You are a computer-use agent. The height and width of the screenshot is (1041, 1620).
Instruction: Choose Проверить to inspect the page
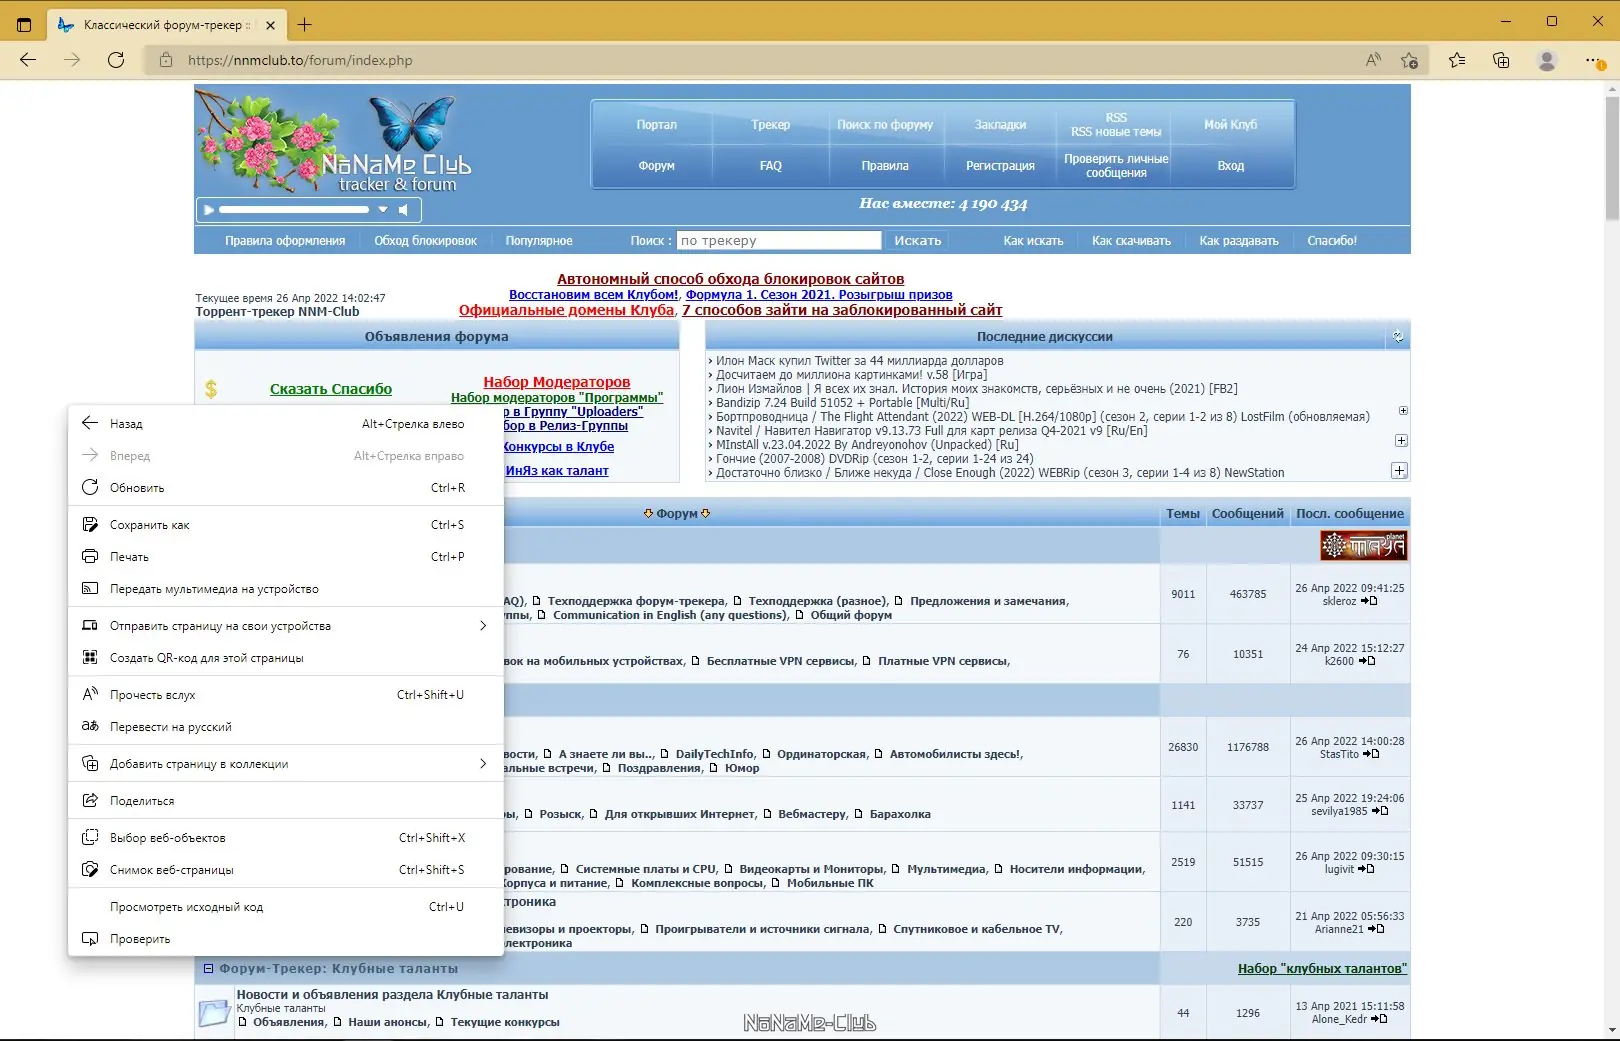(x=286, y=939)
